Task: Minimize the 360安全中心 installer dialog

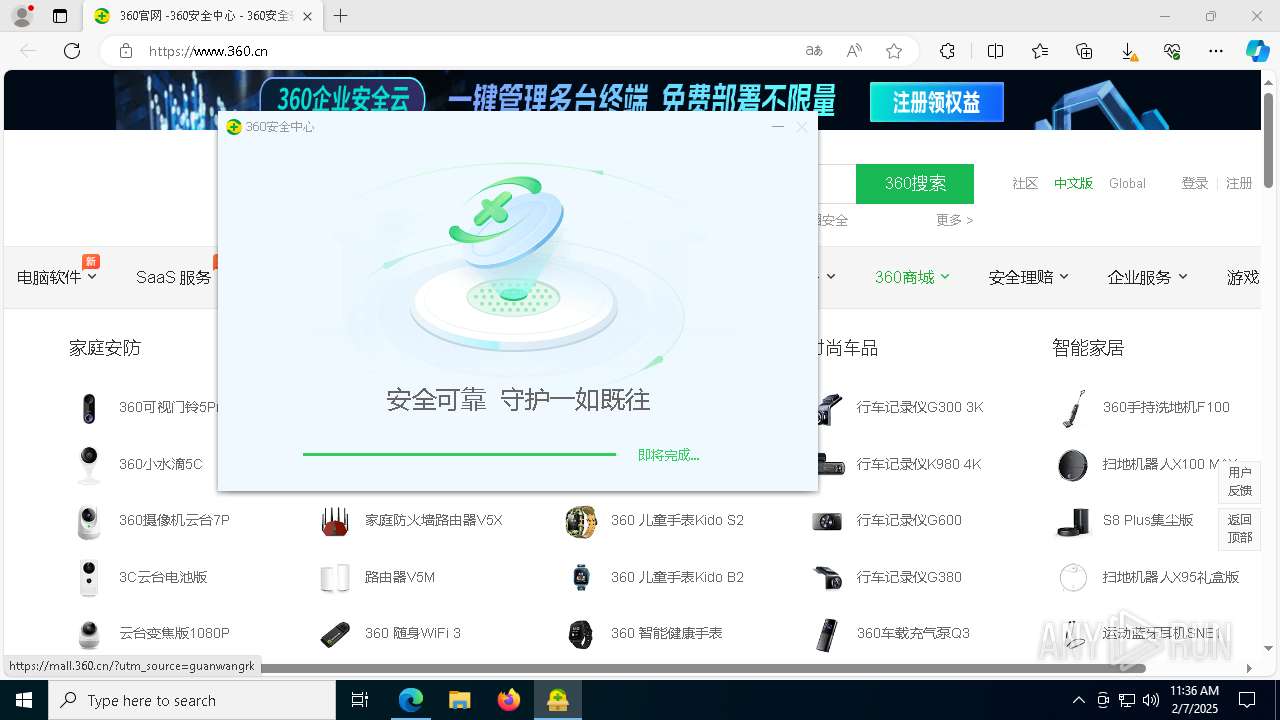Action: pyautogui.click(x=777, y=127)
